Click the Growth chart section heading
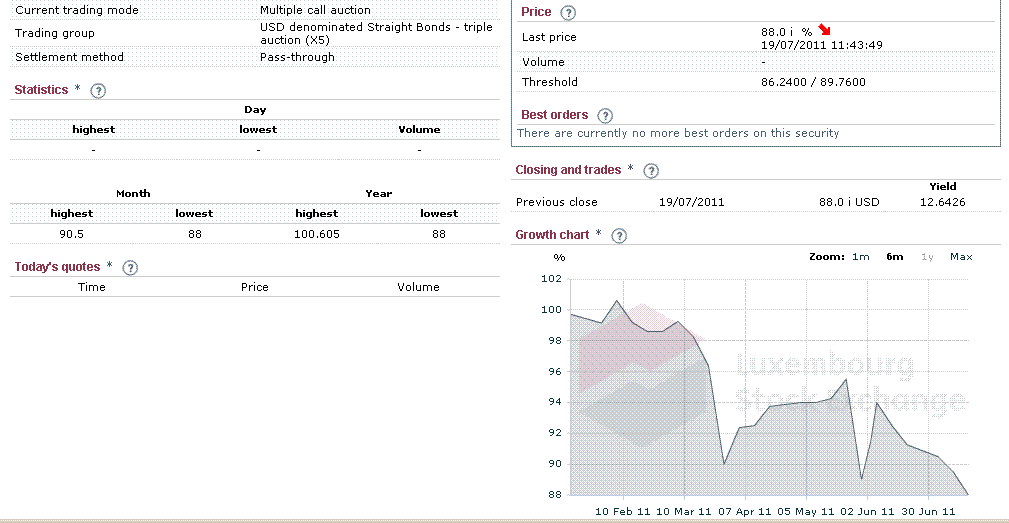The height and width of the screenshot is (523, 1009). tap(552, 235)
